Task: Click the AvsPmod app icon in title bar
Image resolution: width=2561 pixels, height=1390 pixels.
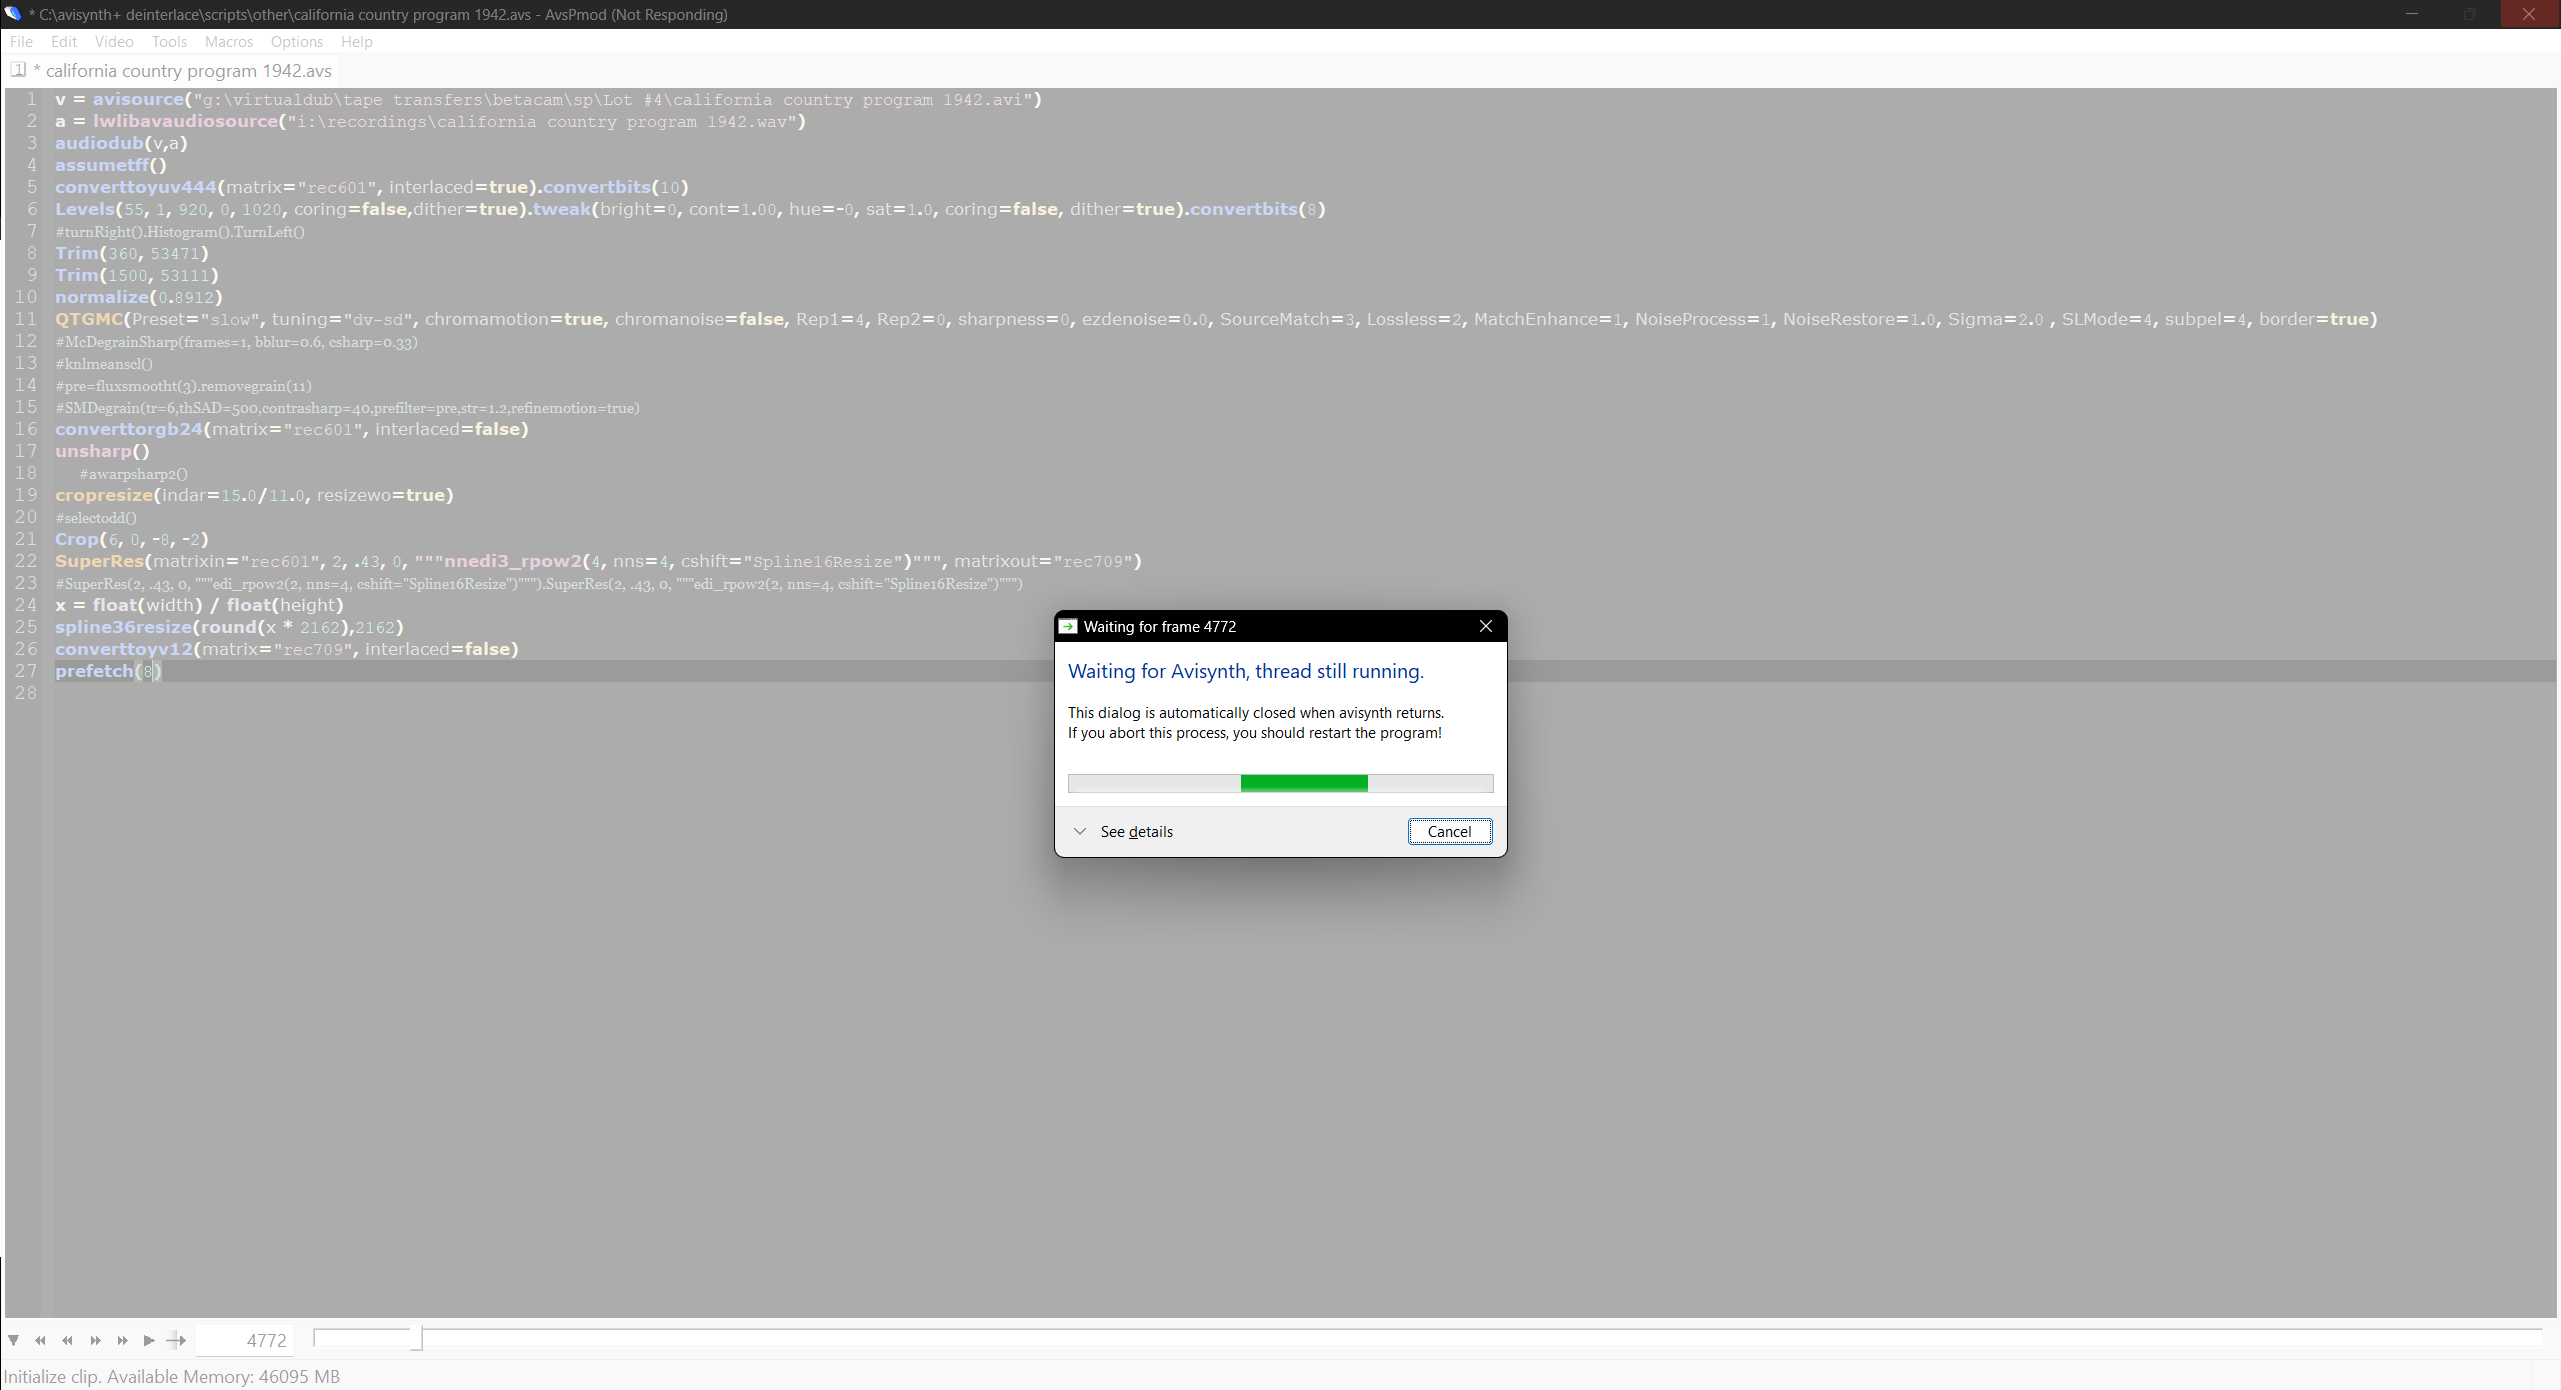Action: [13, 14]
